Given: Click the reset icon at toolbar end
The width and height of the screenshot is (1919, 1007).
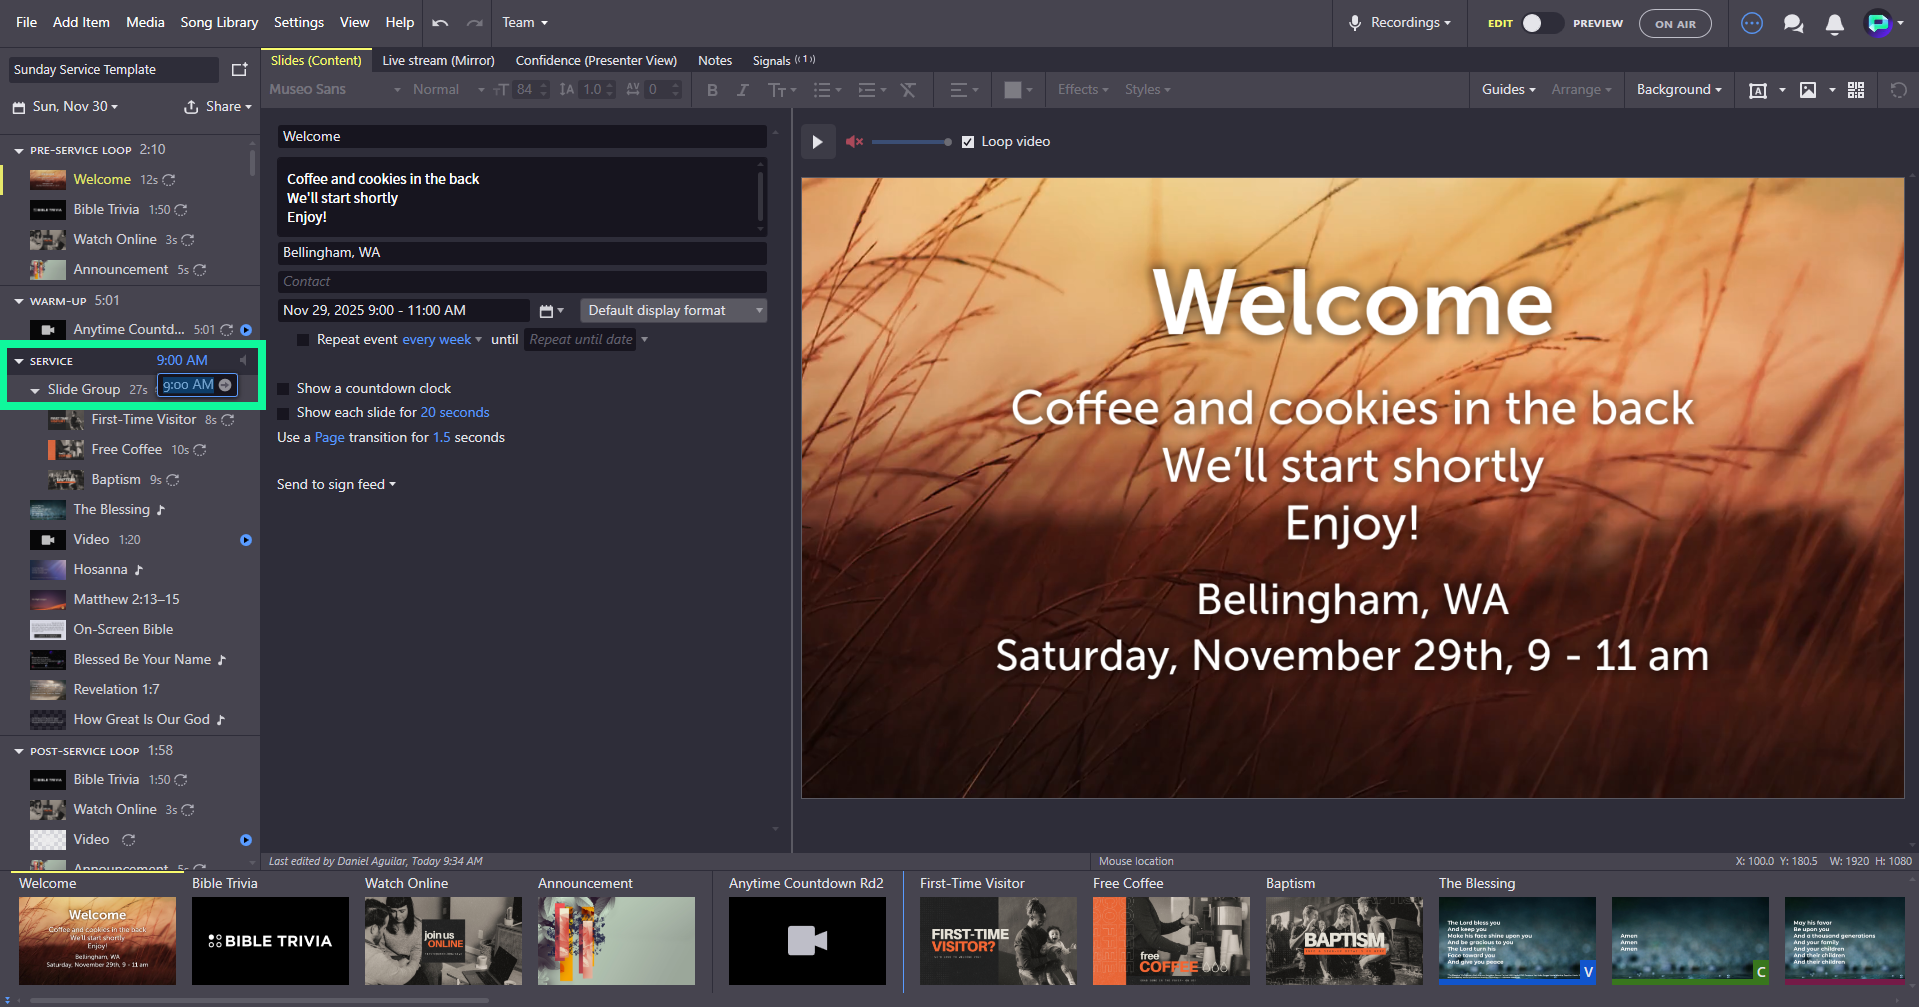Looking at the screenshot, I should pyautogui.click(x=1898, y=90).
